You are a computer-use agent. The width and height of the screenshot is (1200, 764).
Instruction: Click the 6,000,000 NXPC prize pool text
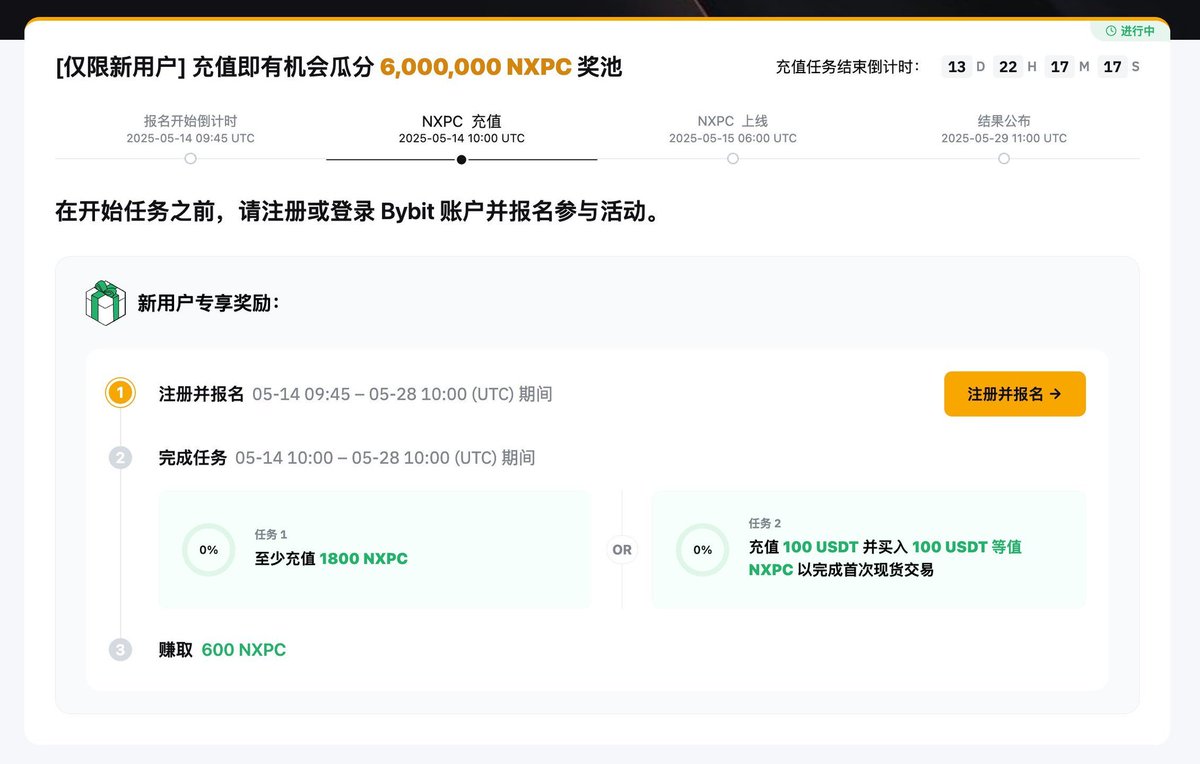pyautogui.click(x=476, y=67)
